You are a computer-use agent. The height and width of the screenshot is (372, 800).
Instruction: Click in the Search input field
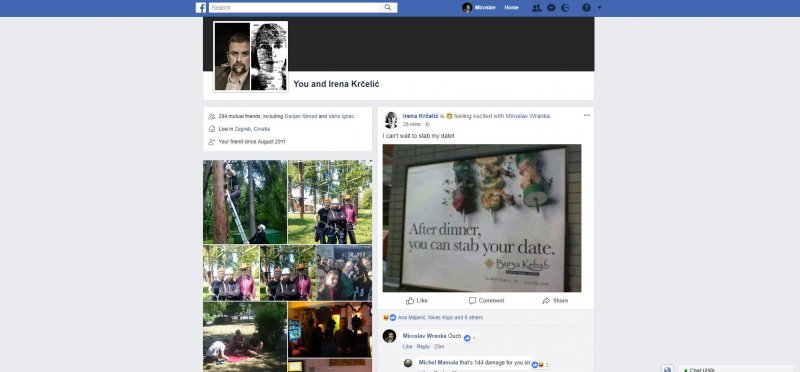coord(296,8)
